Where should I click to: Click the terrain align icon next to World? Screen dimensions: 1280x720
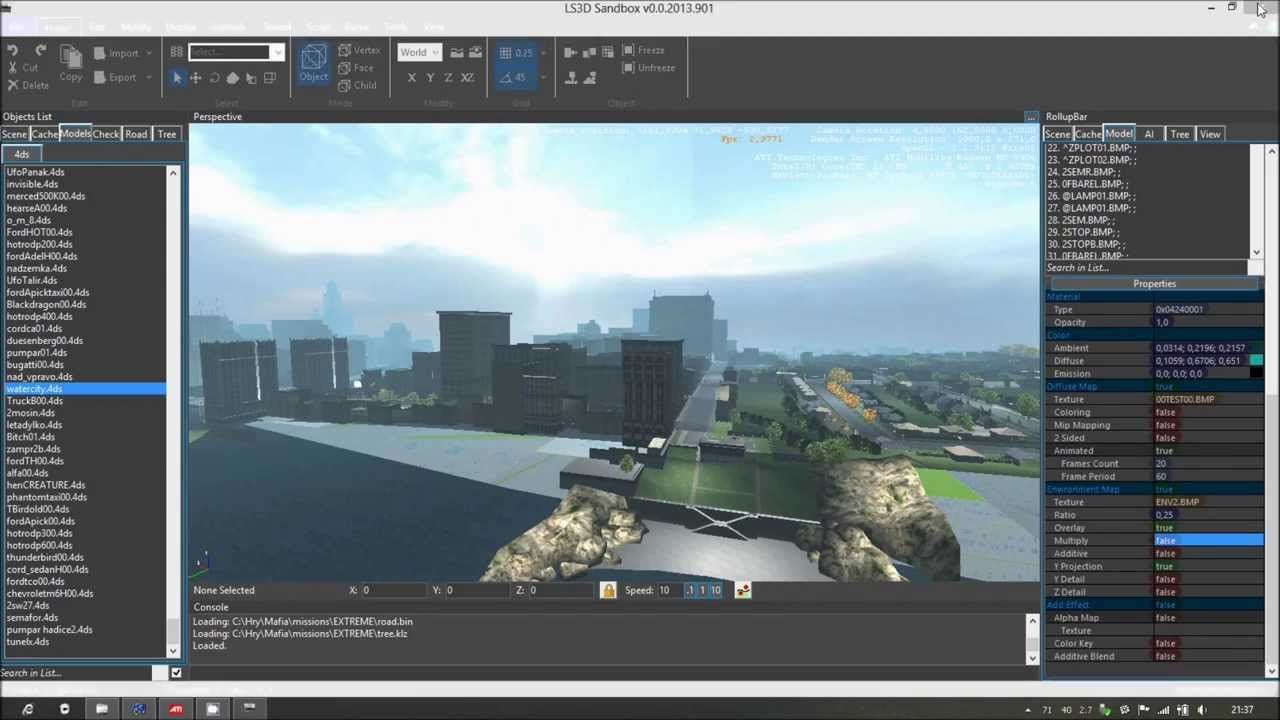457,52
